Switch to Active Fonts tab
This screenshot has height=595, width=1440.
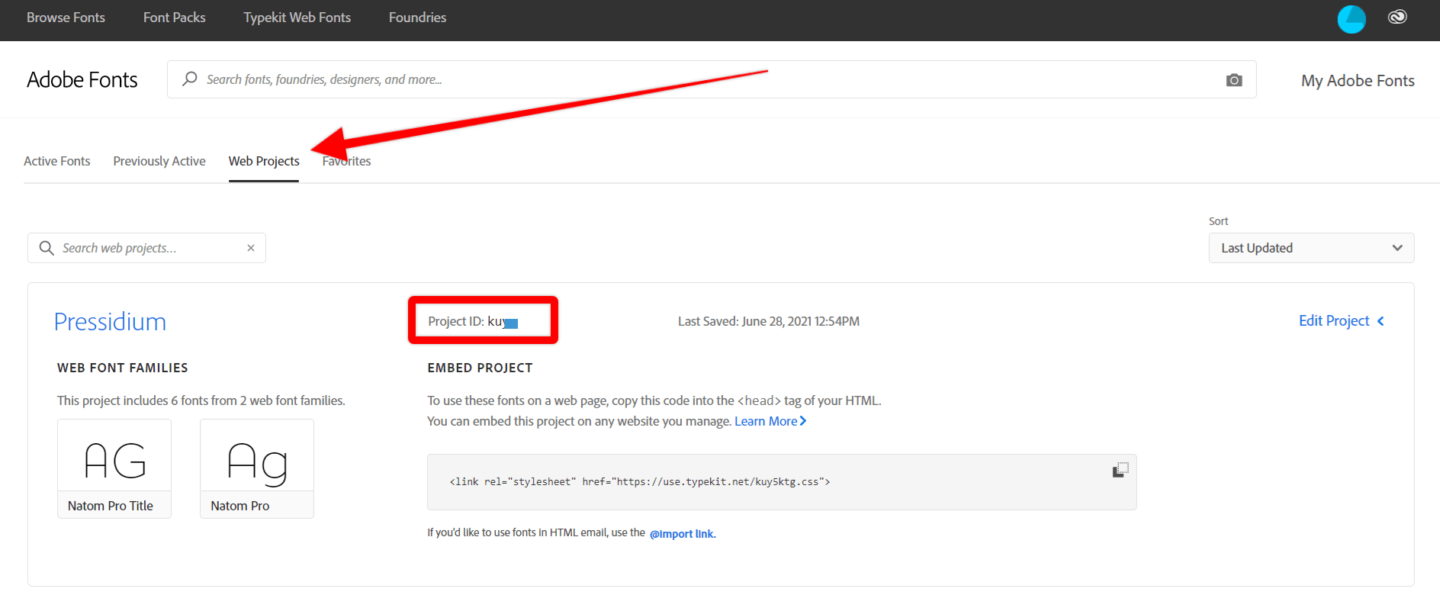(57, 161)
